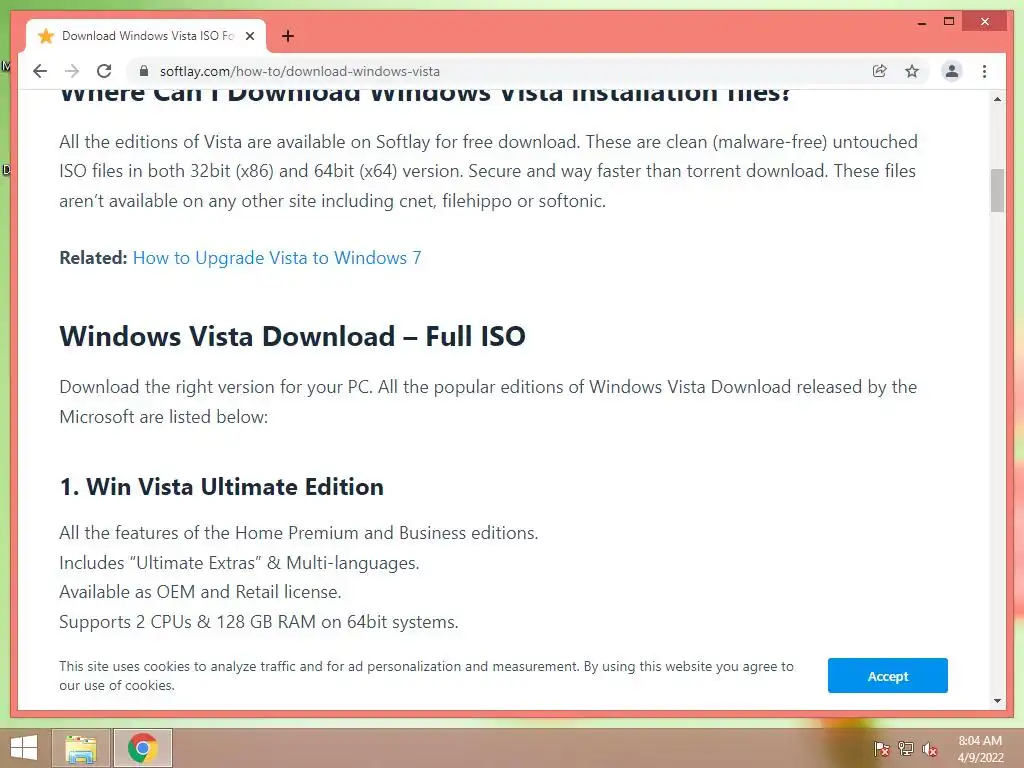This screenshot has width=1024, height=768.
Task: Open Action Center flag tray icon
Action: pos(881,748)
